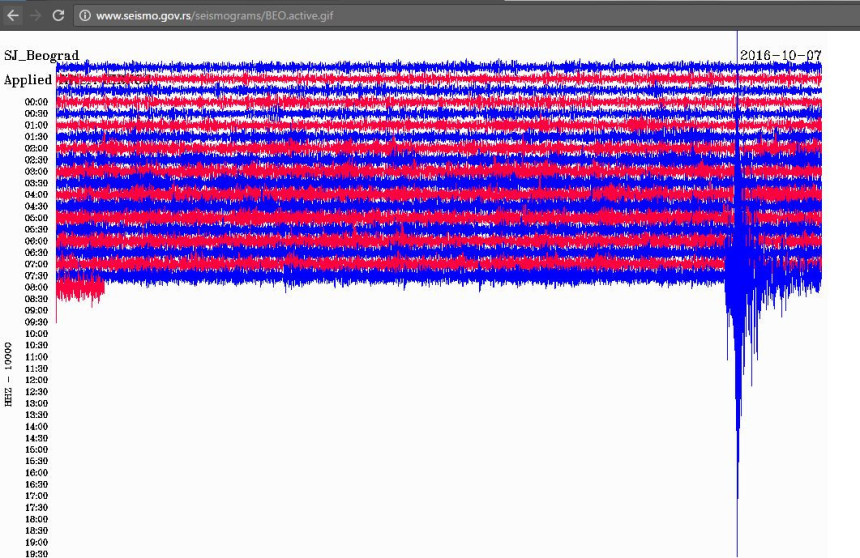The height and width of the screenshot is (558, 860).
Task: Click the 04:30 time label
Action: [36, 206]
